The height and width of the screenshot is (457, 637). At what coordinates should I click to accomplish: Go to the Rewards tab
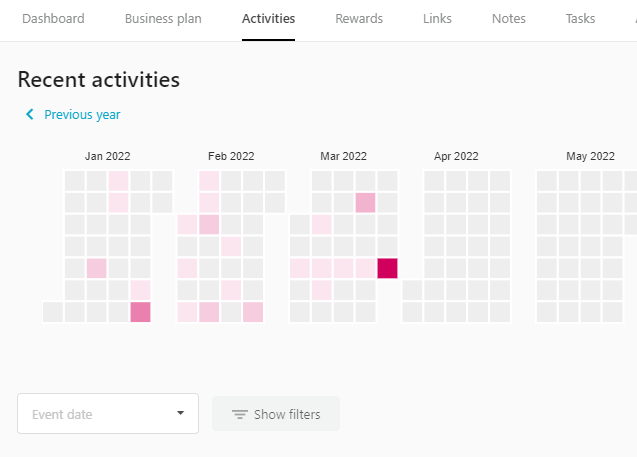click(359, 19)
